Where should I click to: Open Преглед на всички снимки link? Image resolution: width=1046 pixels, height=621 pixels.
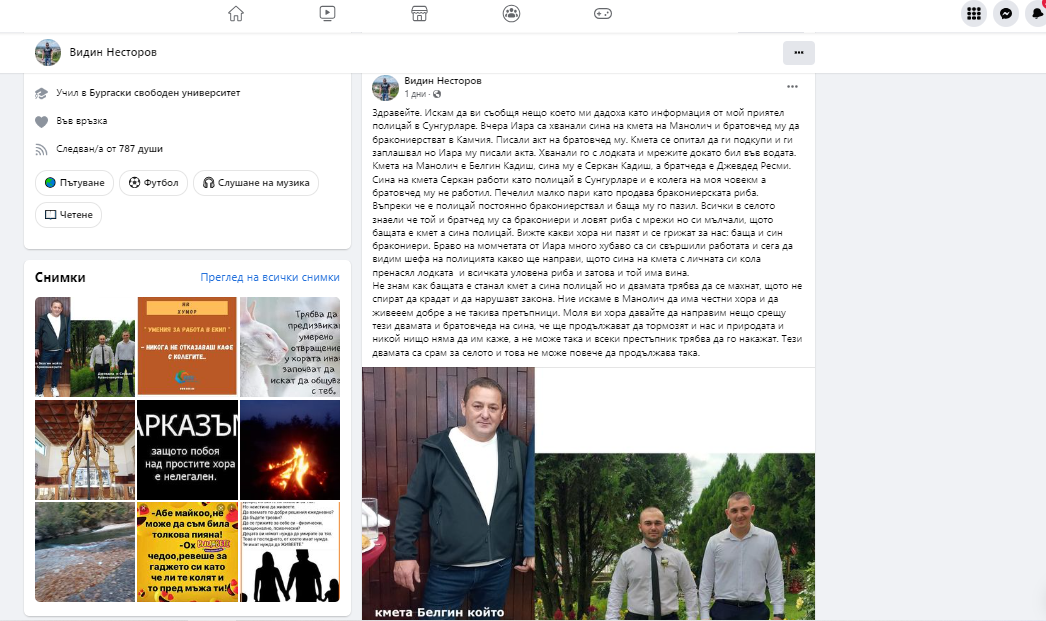tap(270, 277)
